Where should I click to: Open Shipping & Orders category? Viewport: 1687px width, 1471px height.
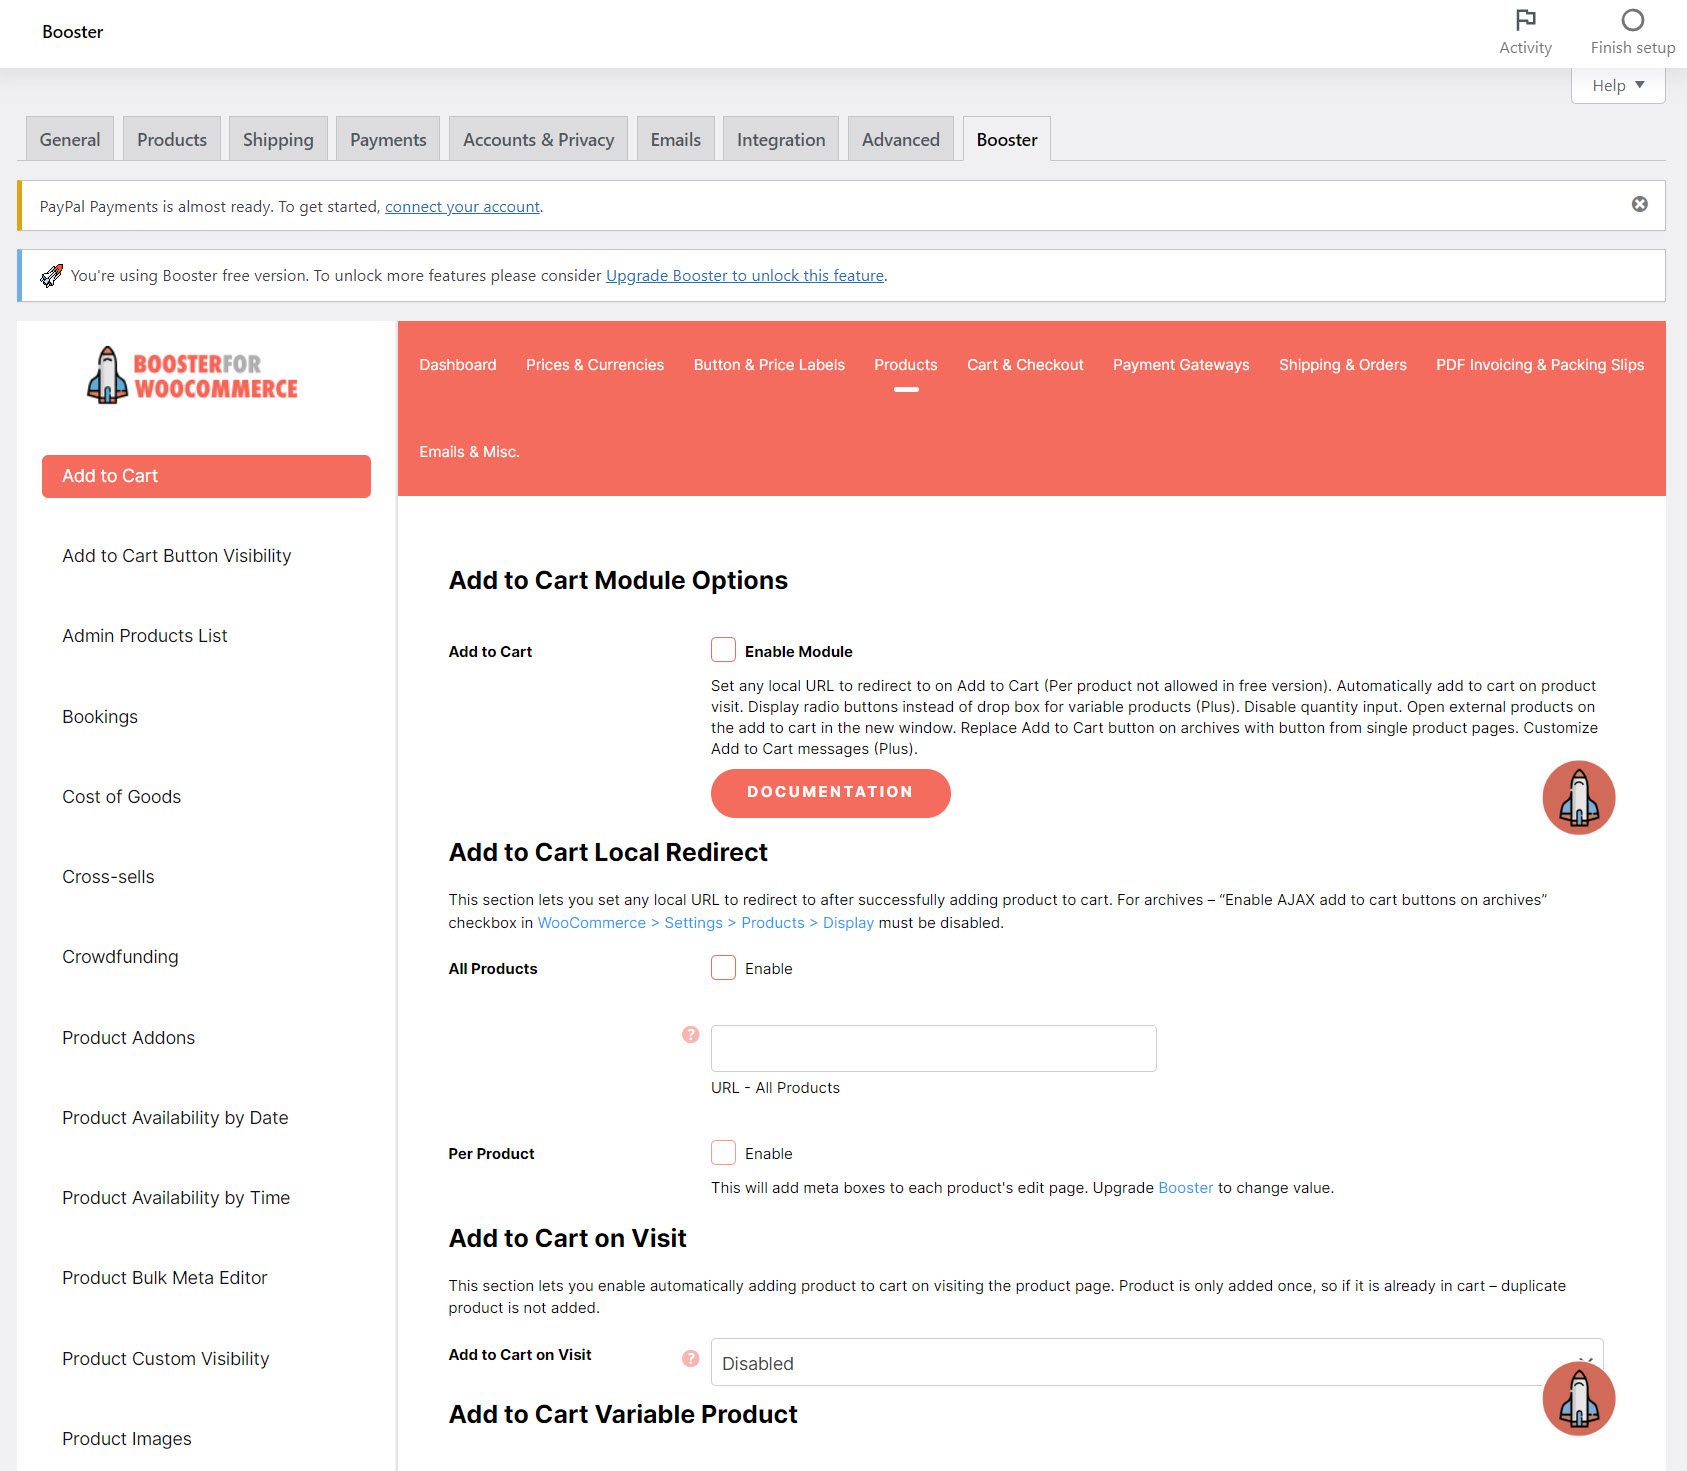click(1342, 365)
